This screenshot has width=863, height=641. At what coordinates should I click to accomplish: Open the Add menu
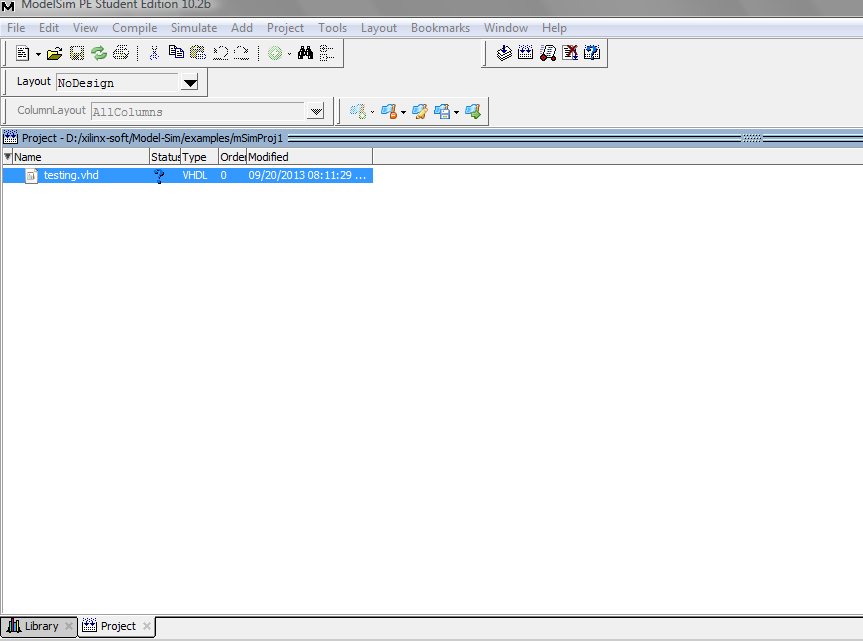(242, 28)
